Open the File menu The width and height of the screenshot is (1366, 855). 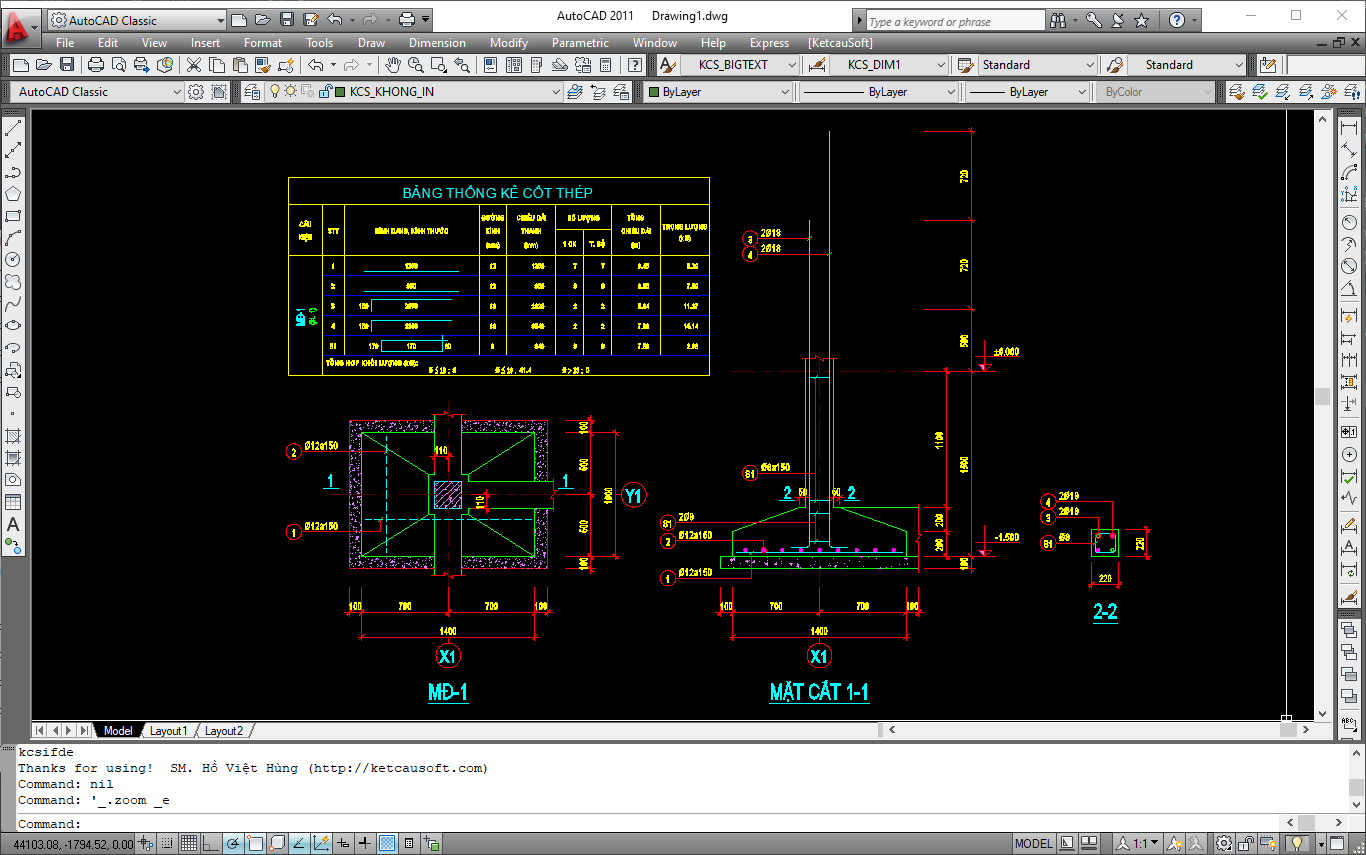[65, 43]
